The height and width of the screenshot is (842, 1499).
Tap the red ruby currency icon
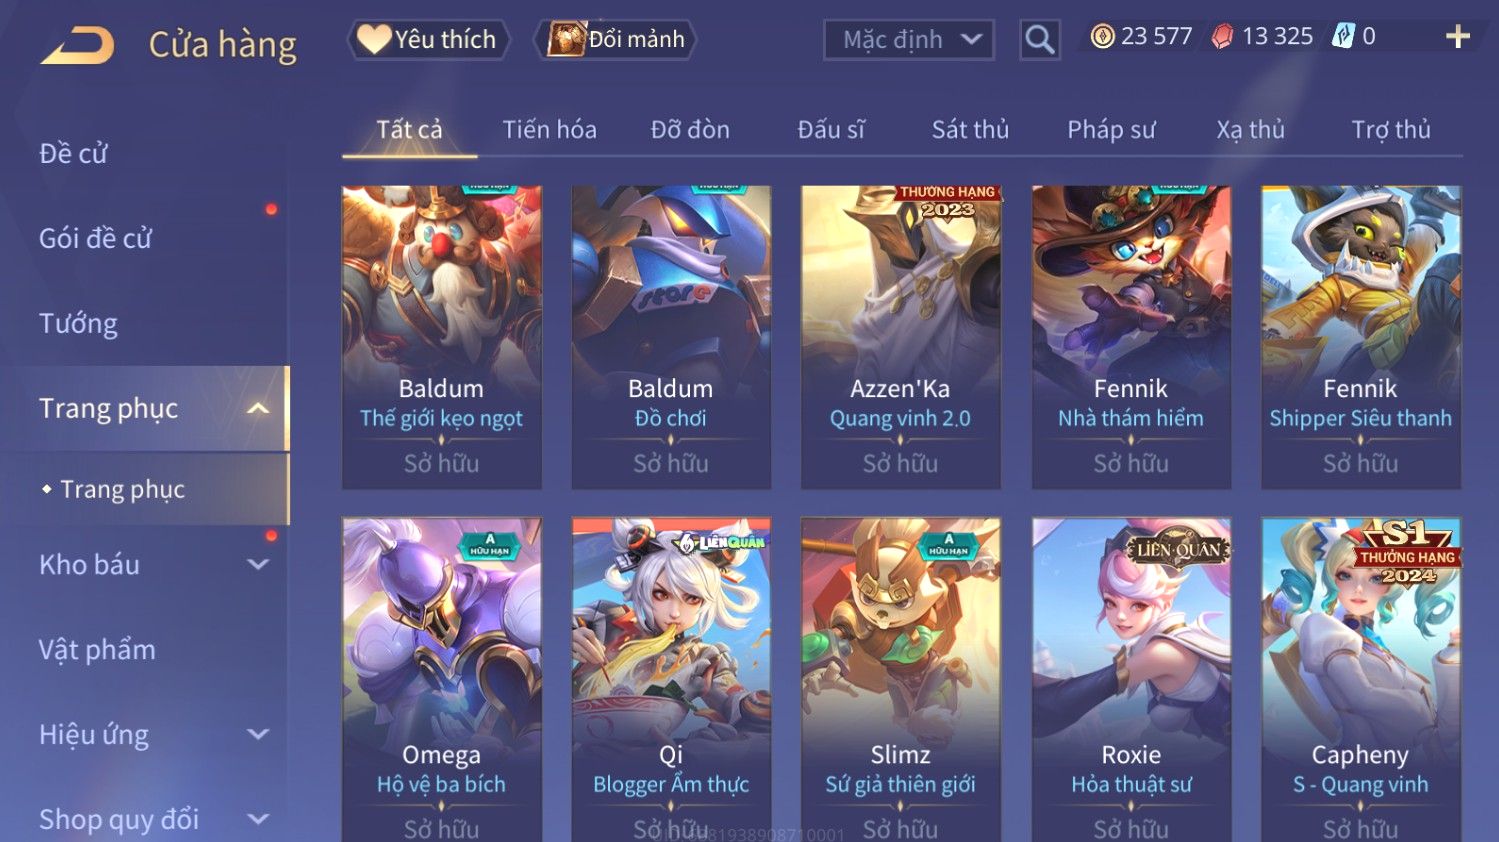coord(1222,37)
